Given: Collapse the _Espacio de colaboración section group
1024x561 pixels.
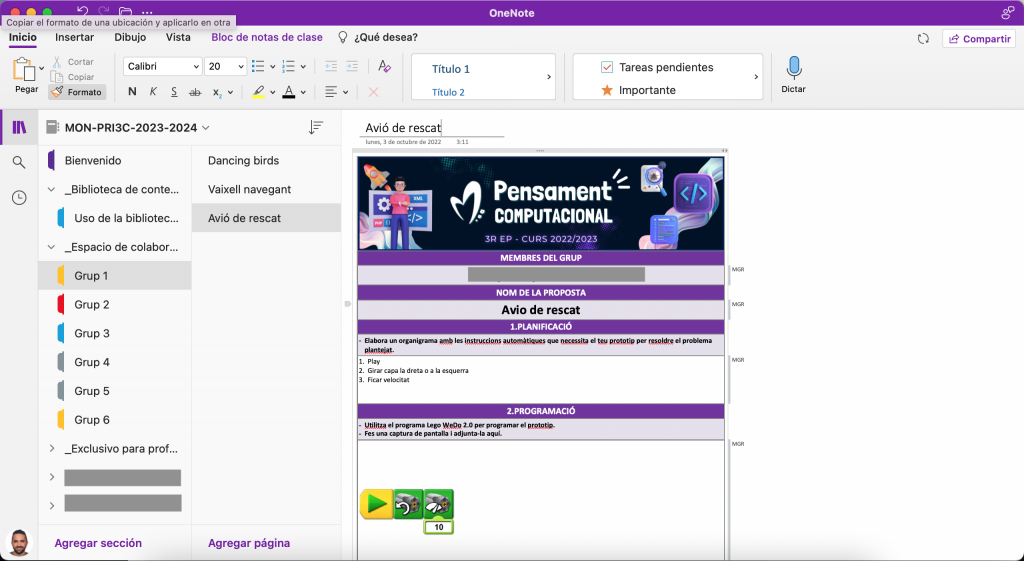Looking at the screenshot, I should (x=51, y=247).
